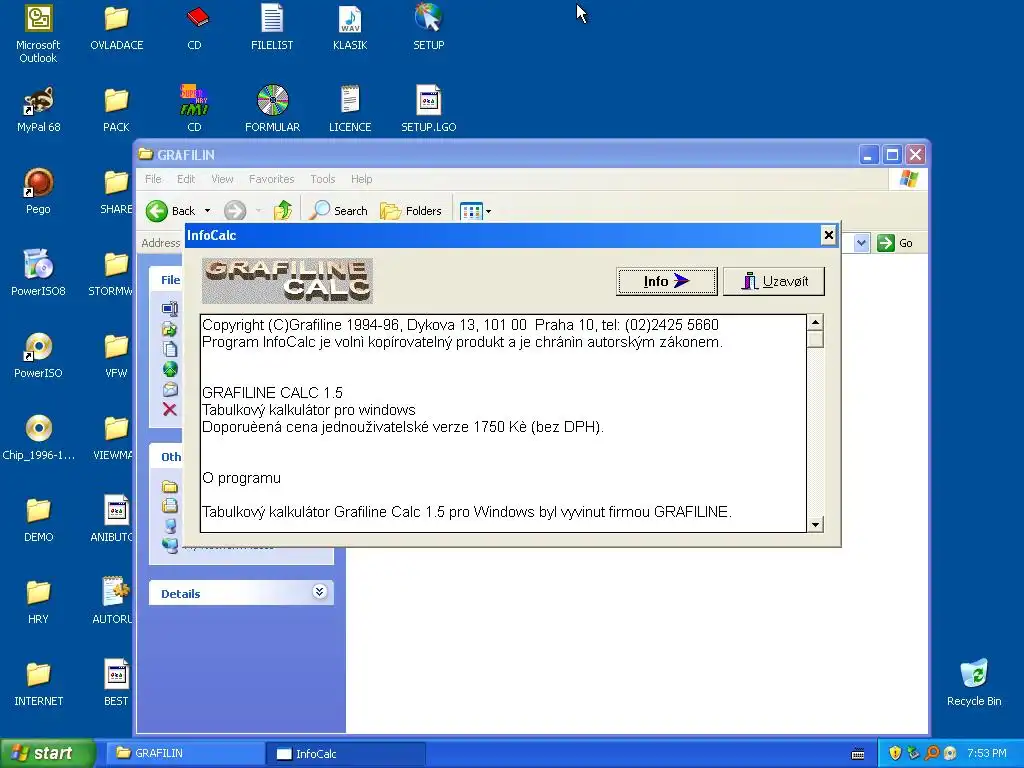Click the Back button in GRAFILIN window
This screenshot has height=768, width=1024.
pyautogui.click(x=170, y=211)
